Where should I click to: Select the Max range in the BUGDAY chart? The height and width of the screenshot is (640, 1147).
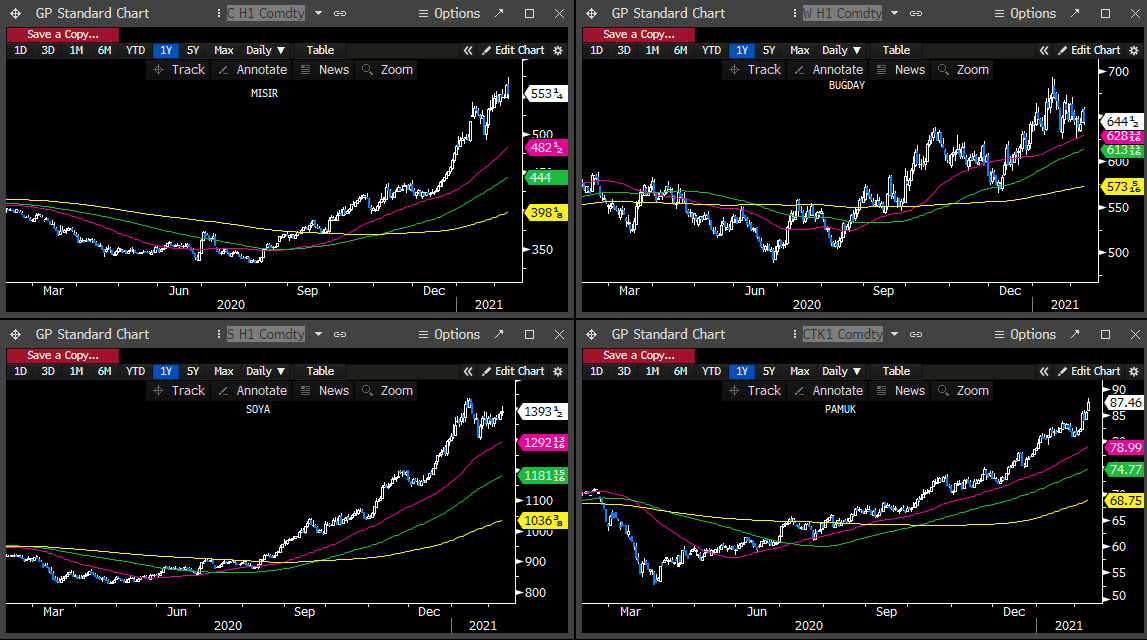pyautogui.click(x=800, y=50)
